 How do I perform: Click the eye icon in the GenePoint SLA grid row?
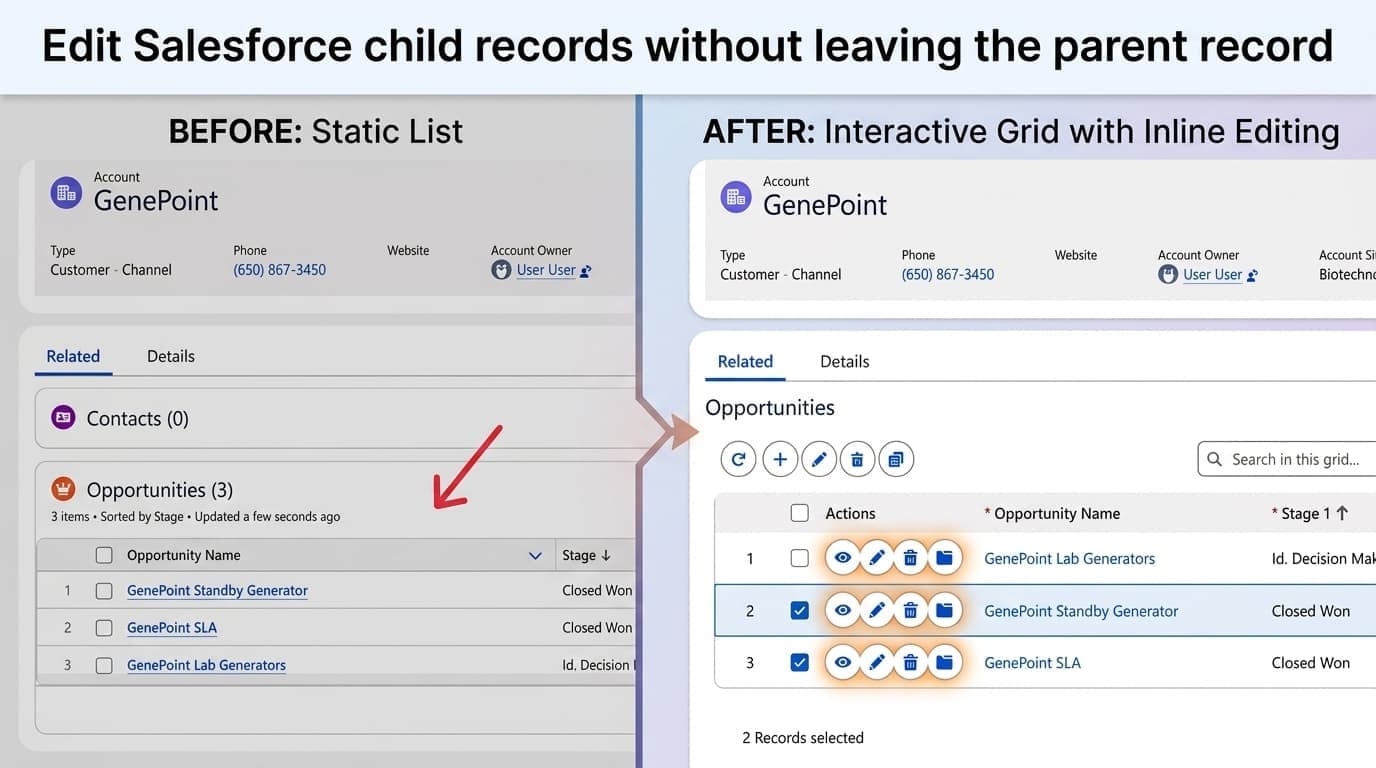(843, 662)
